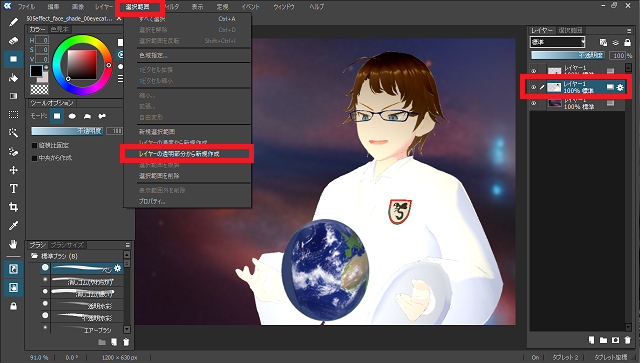This screenshot has width=640, height=363.
Task: Select the ellipse mode button in tool options
Action: (72, 116)
